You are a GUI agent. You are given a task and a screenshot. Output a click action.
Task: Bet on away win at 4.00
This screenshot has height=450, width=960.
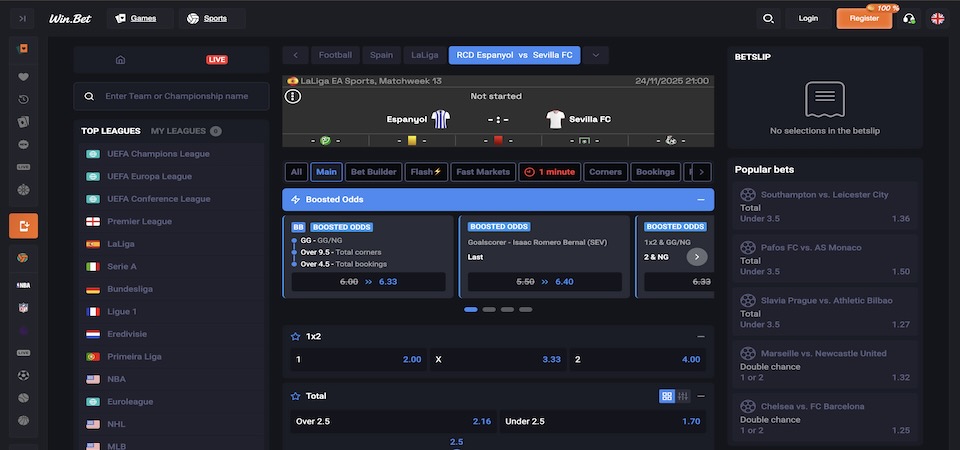coord(637,359)
